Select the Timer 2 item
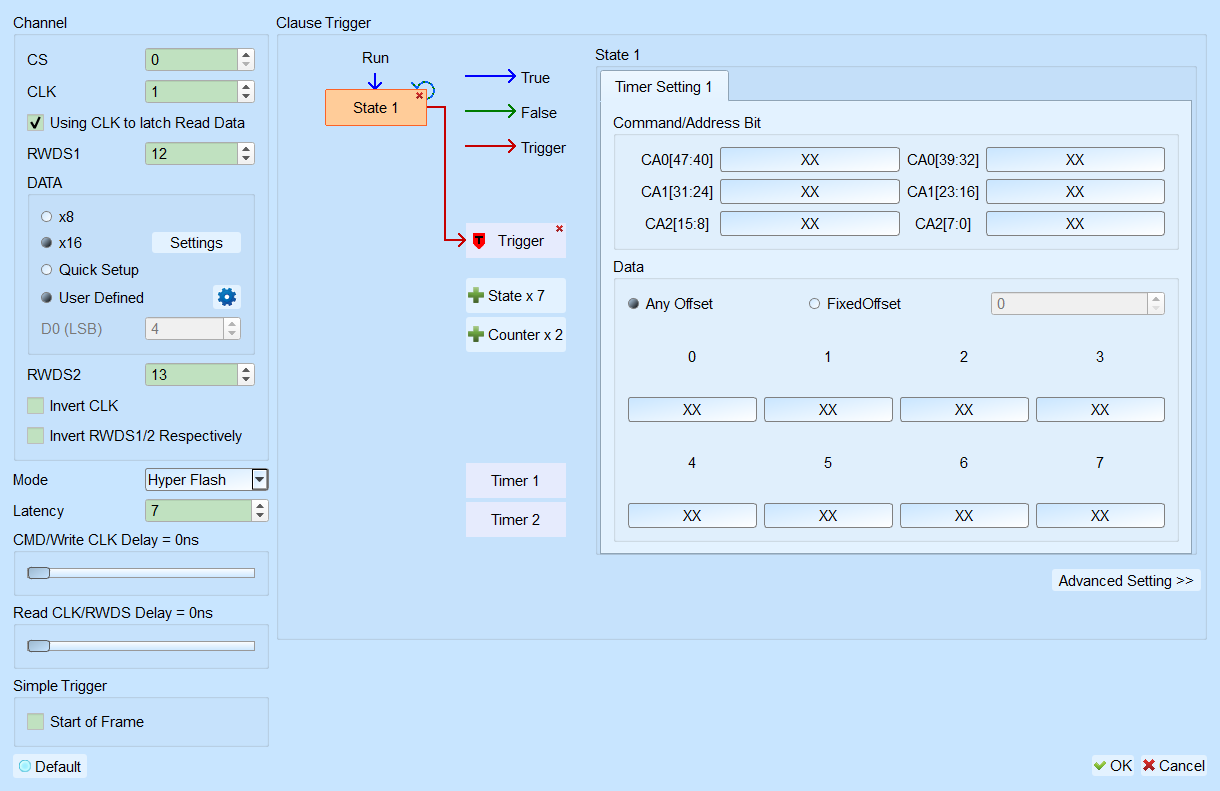The image size is (1220, 791). point(515,520)
